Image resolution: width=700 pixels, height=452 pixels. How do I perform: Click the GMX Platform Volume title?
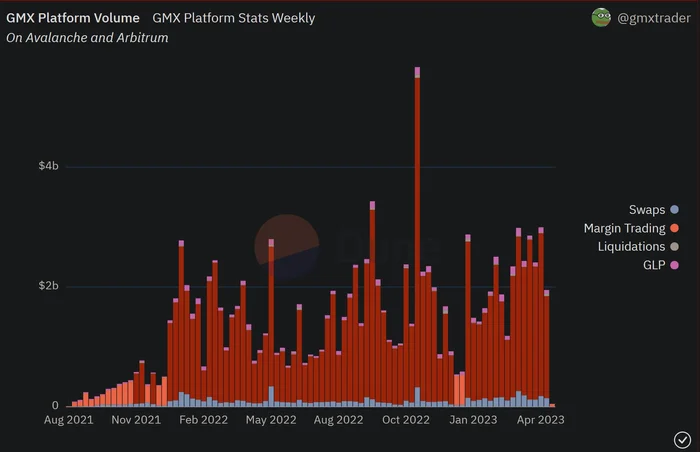pyautogui.click(x=73, y=18)
